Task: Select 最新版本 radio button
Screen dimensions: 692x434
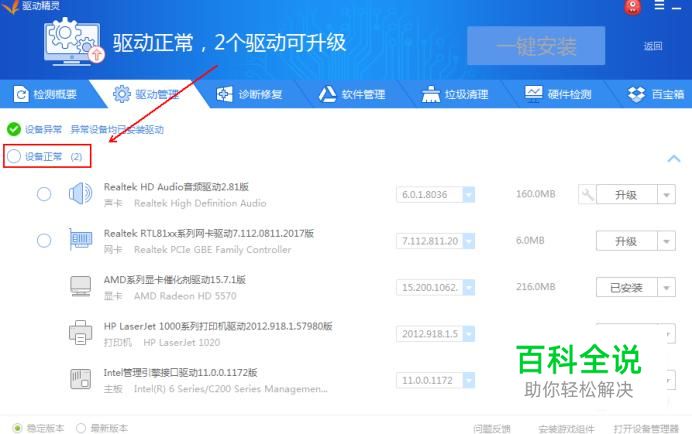Action: (81, 428)
